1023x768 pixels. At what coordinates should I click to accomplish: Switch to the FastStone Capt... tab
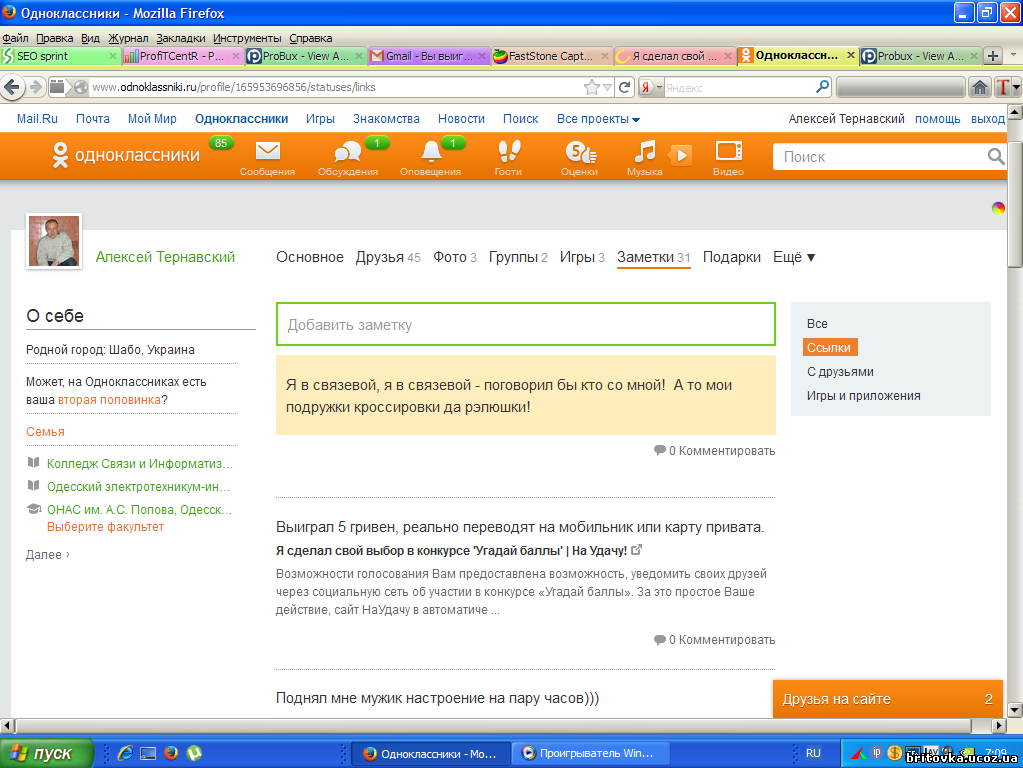551,56
